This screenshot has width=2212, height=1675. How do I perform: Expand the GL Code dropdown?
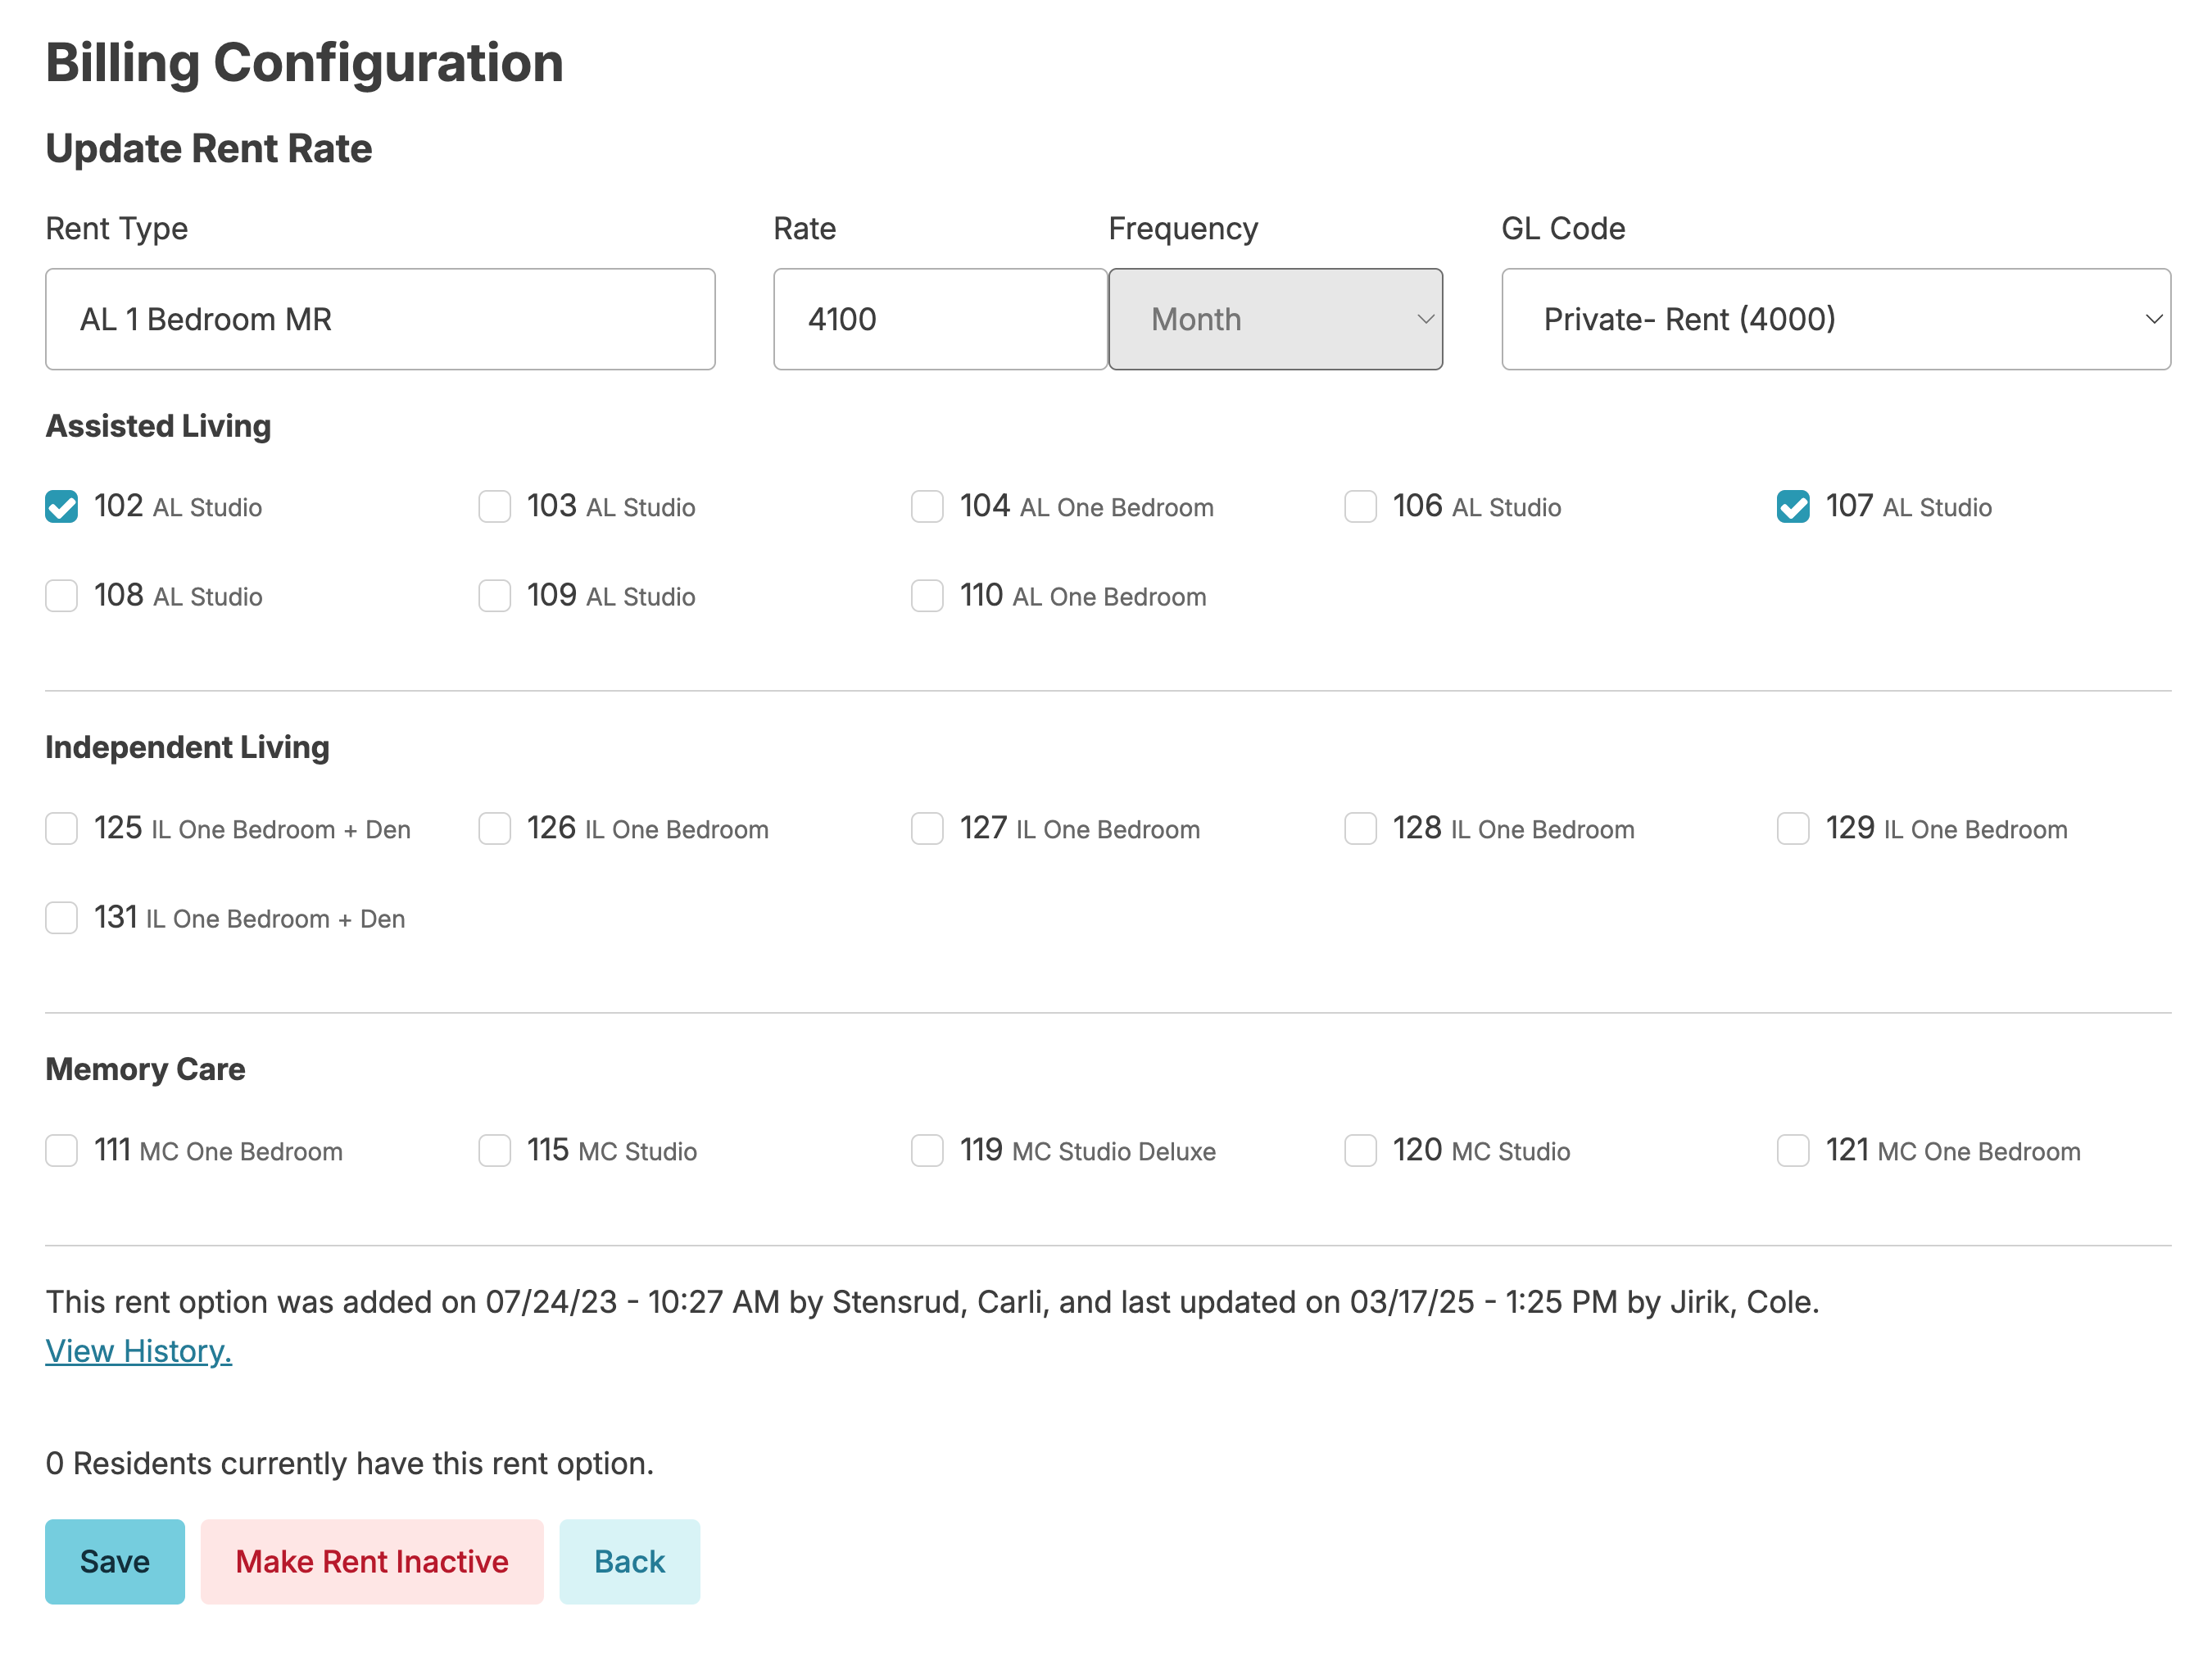coord(1835,319)
